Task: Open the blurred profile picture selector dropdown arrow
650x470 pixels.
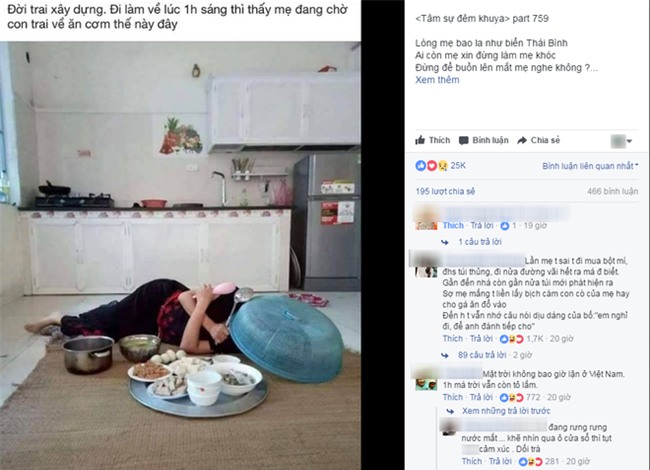Action: point(629,141)
